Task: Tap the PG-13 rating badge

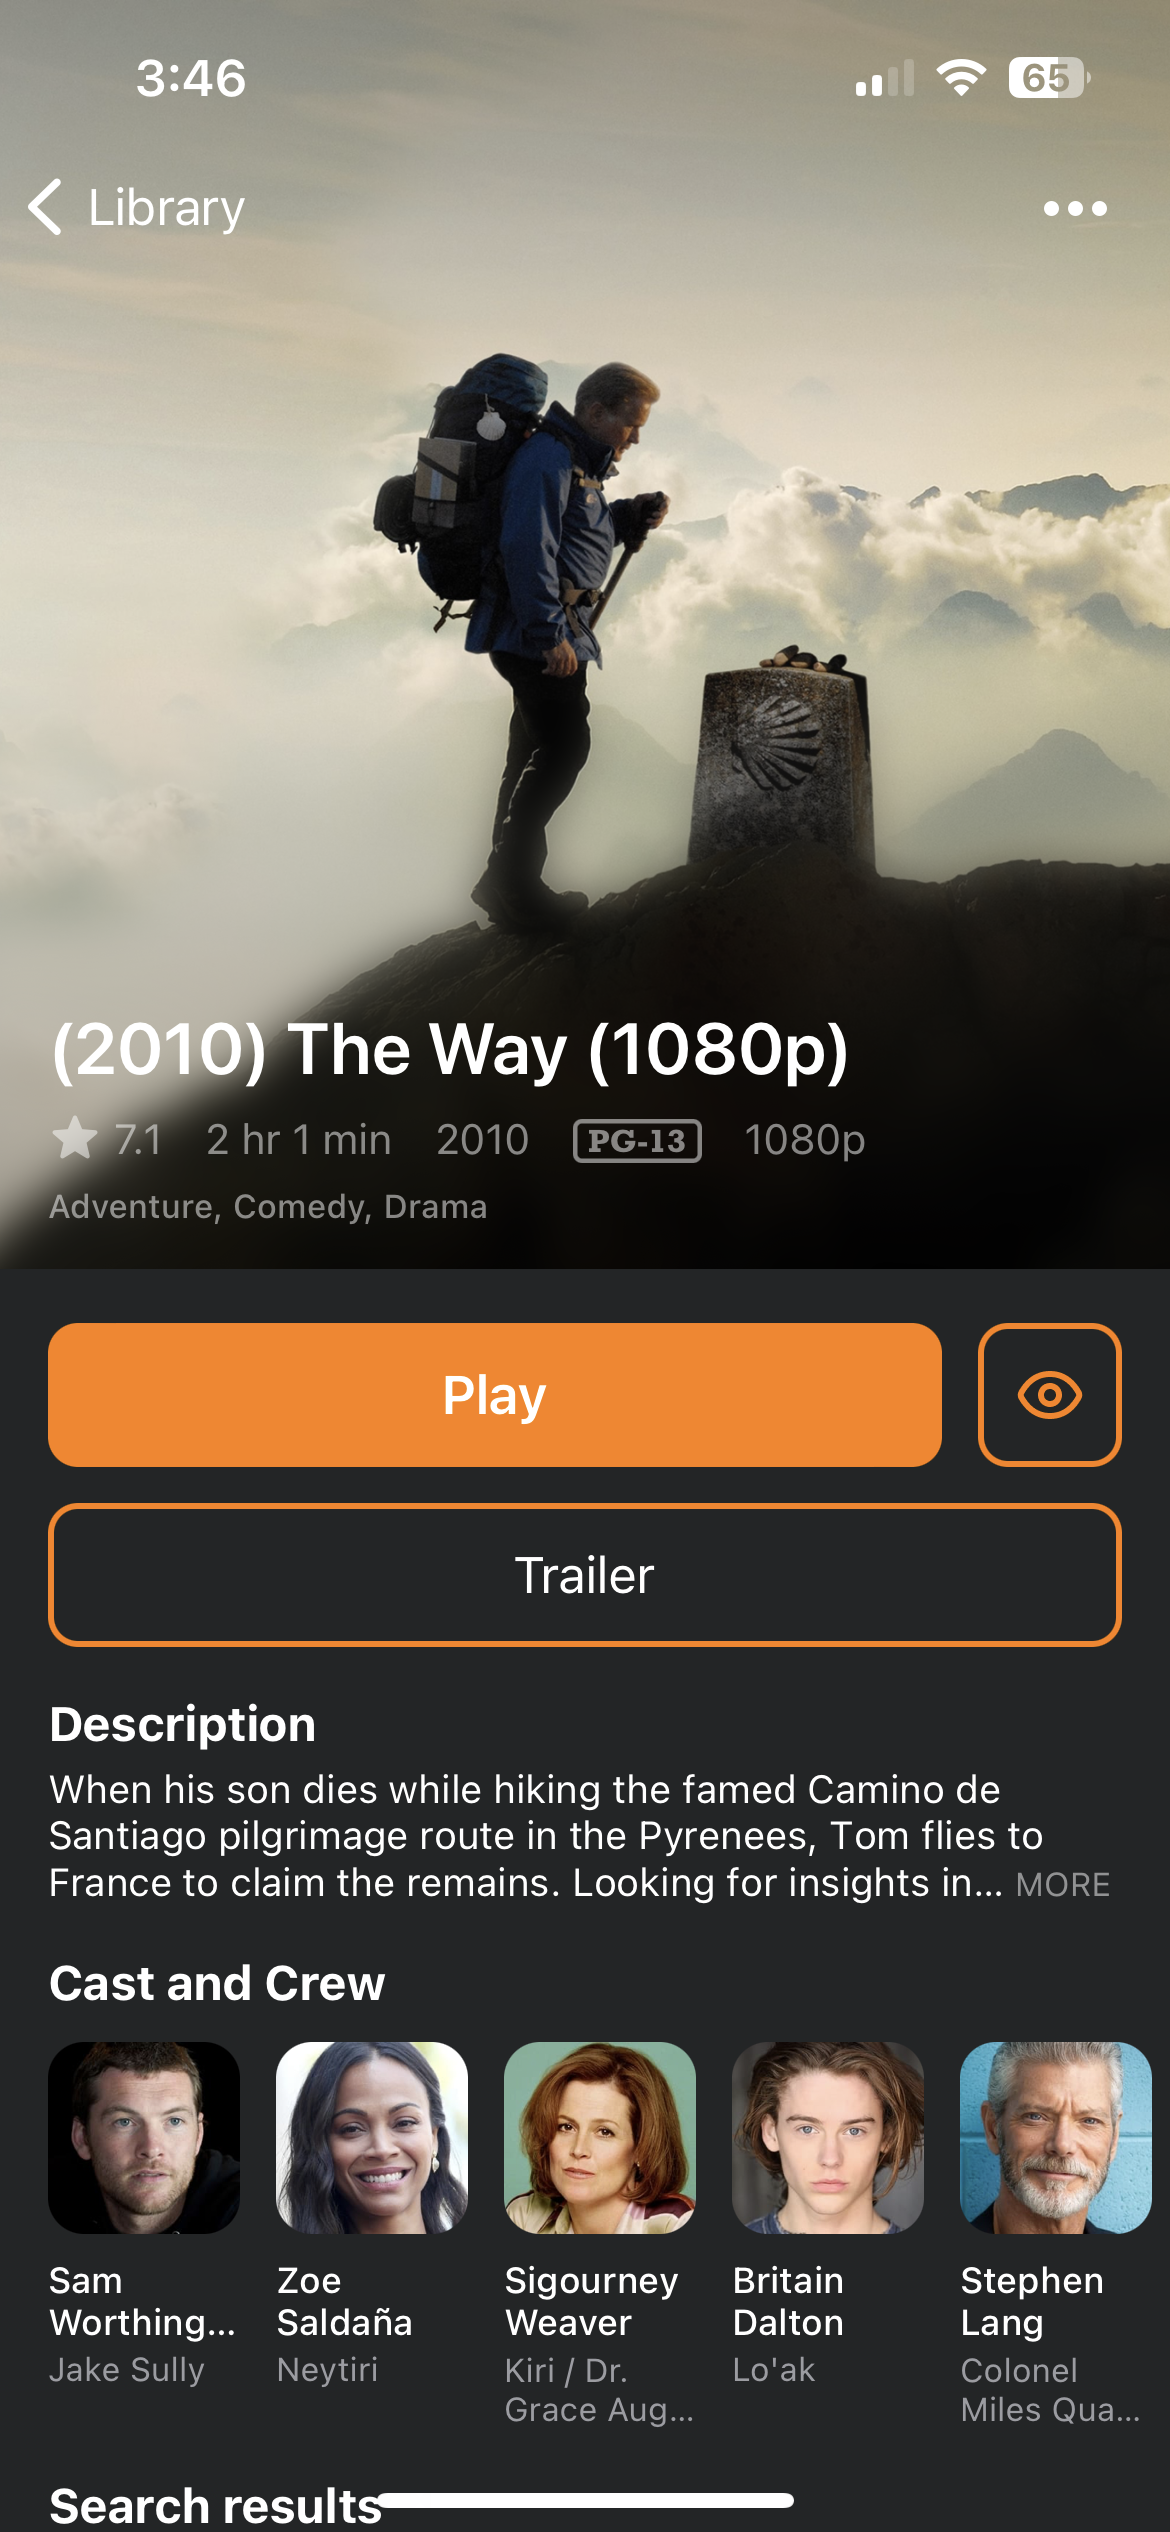Action: click(637, 1141)
